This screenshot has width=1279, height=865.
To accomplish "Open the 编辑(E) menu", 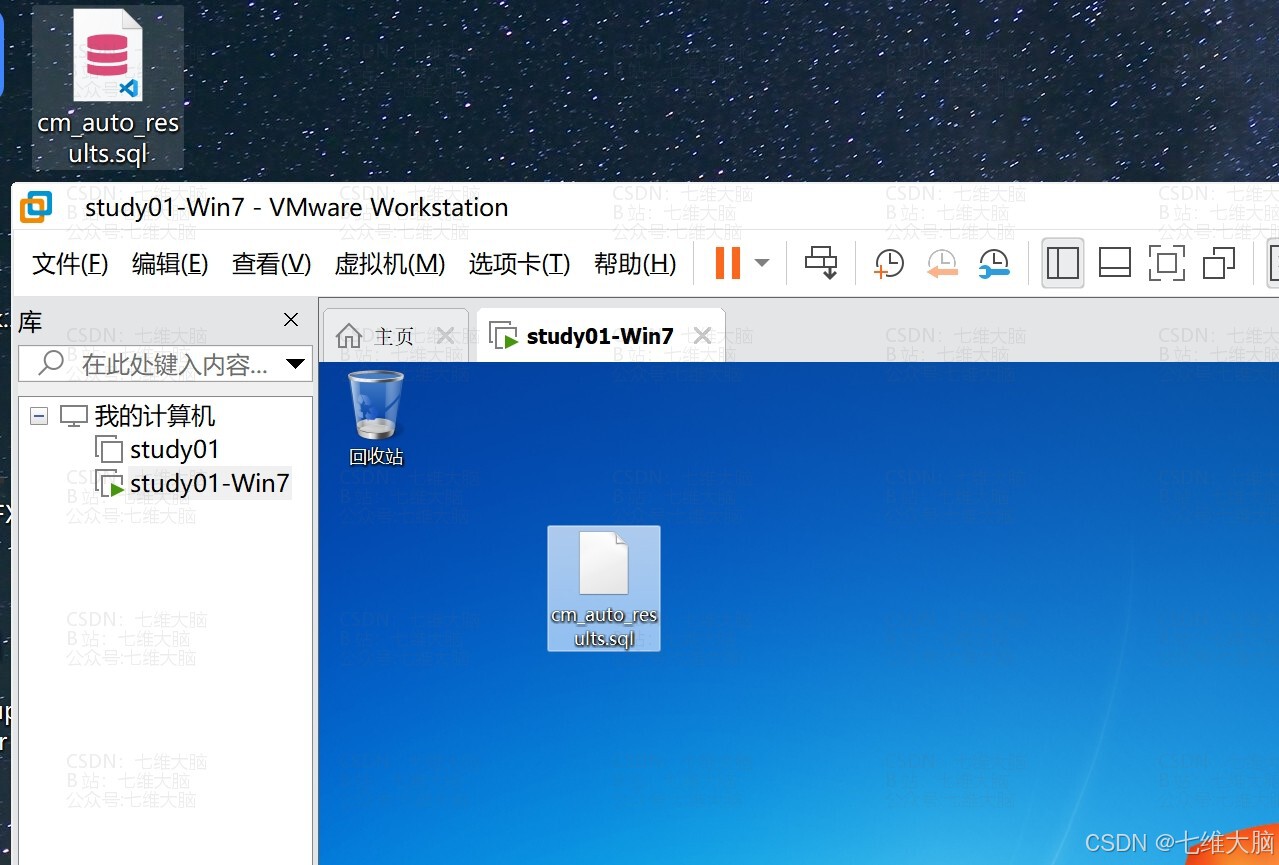I will [x=170, y=264].
